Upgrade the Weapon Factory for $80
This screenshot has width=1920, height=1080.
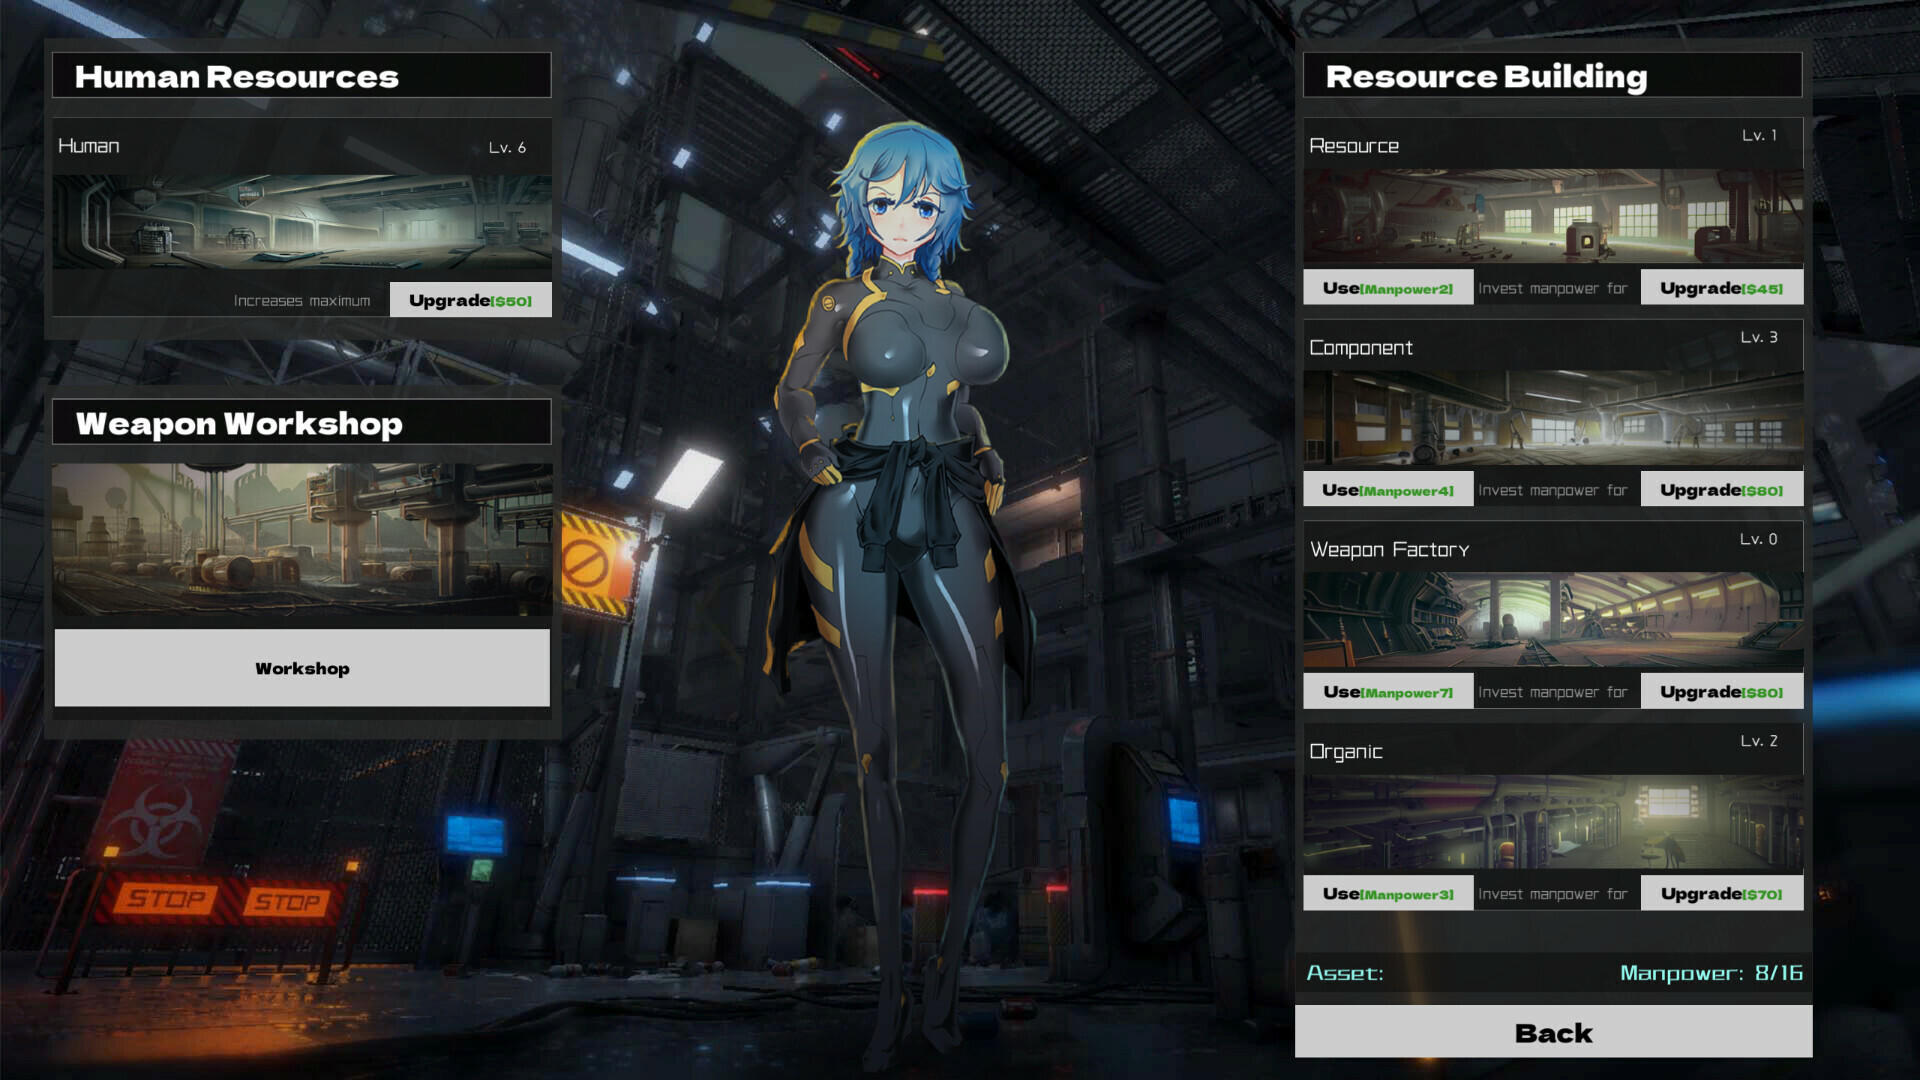pos(1721,690)
